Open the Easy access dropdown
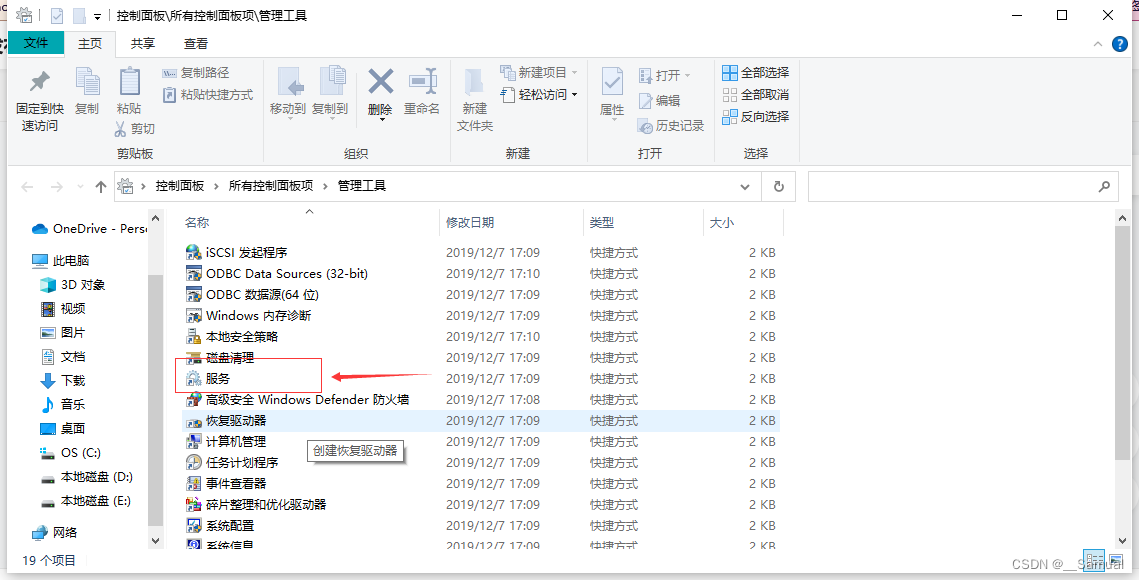The height and width of the screenshot is (580, 1139). (x=538, y=94)
